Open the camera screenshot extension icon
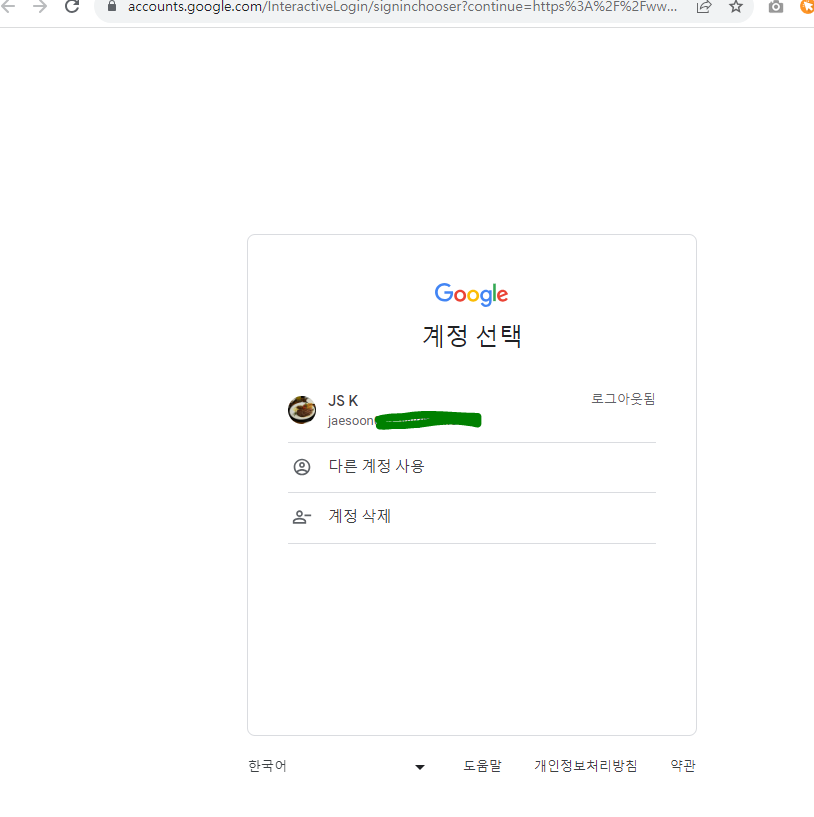The image size is (814, 817). click(775, 7)
